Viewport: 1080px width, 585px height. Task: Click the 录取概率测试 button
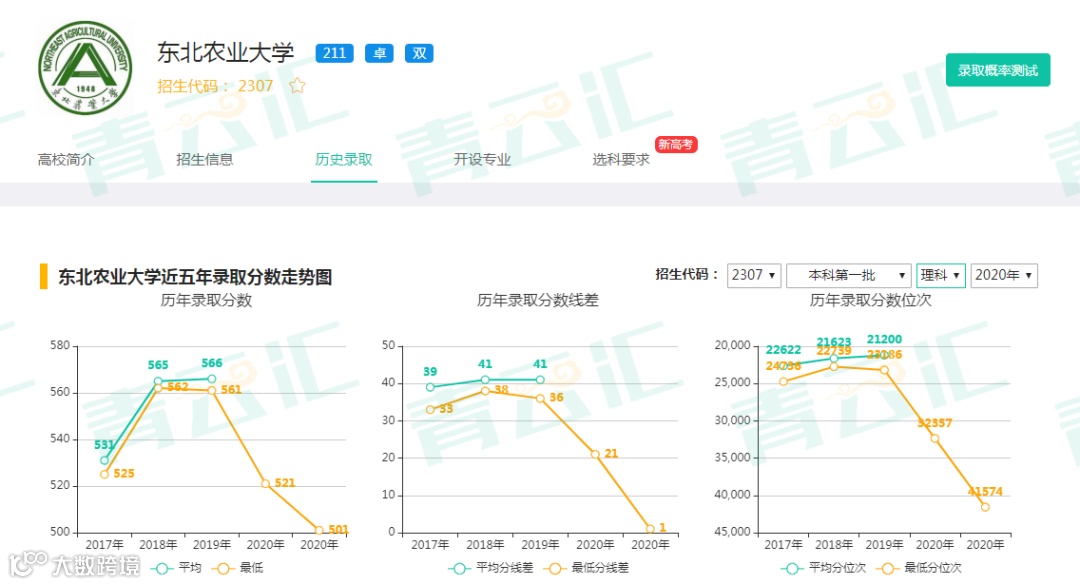997,70
